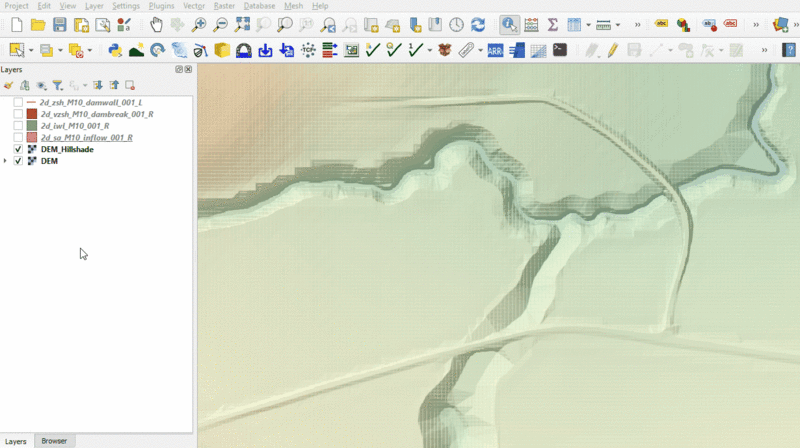Select the 2d_sa_M10_inflow_001_R layer name
The width and height of the screenshot is (800, 448).
coord(87,137)
